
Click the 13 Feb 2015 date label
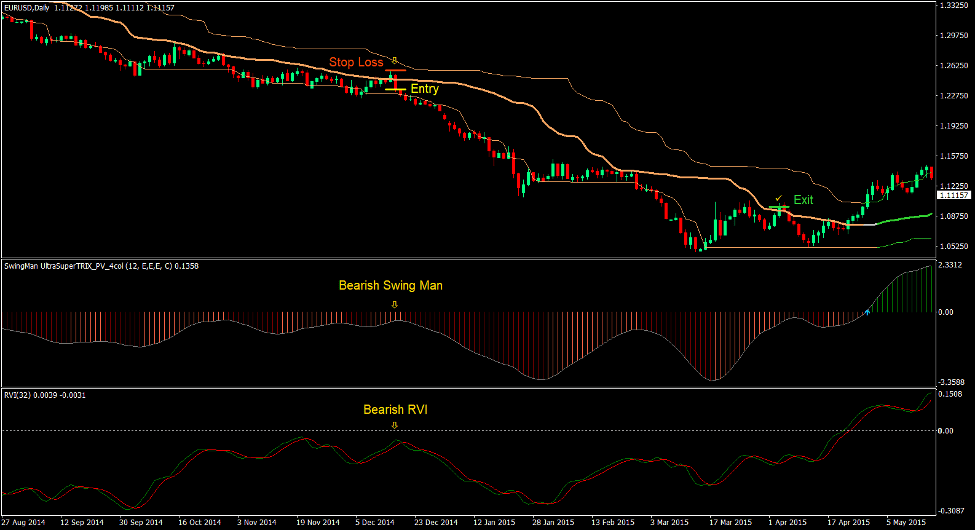[612, 522]
